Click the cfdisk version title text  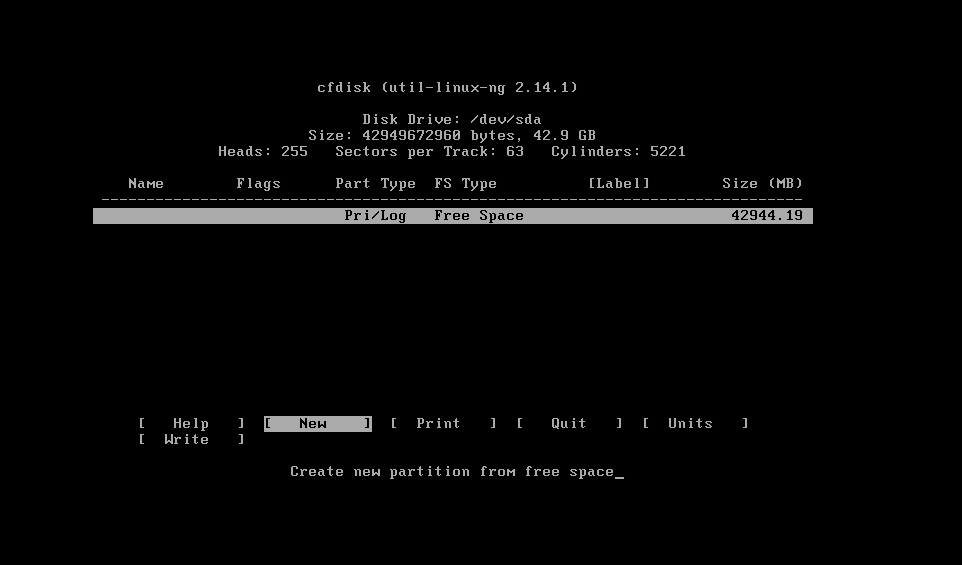pyautogui.click(x=448, y=88)
